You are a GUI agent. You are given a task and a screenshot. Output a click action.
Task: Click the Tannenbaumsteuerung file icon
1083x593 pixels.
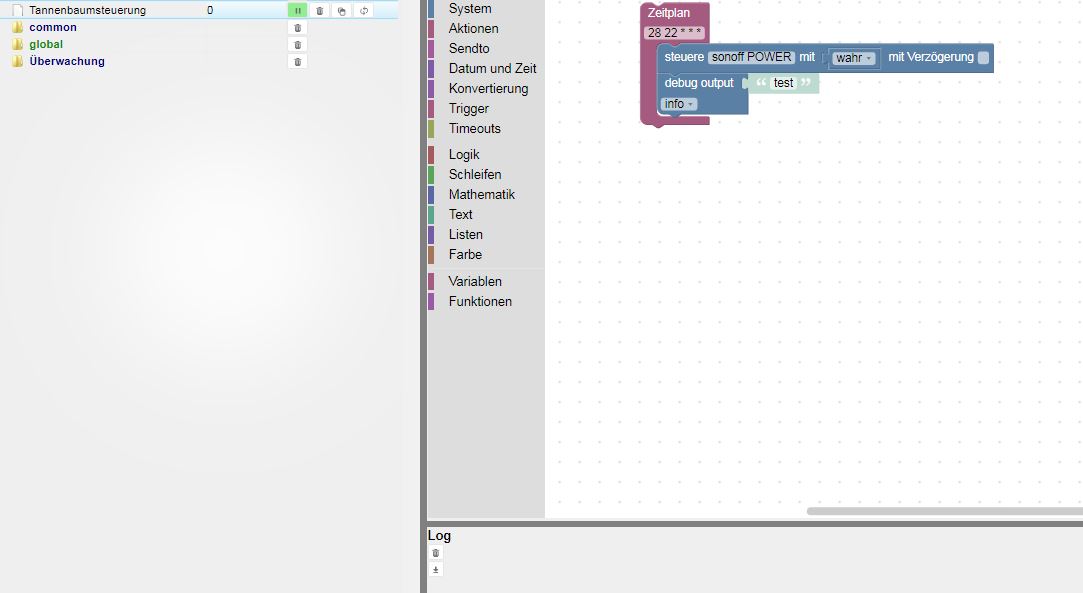click(17, 10)
